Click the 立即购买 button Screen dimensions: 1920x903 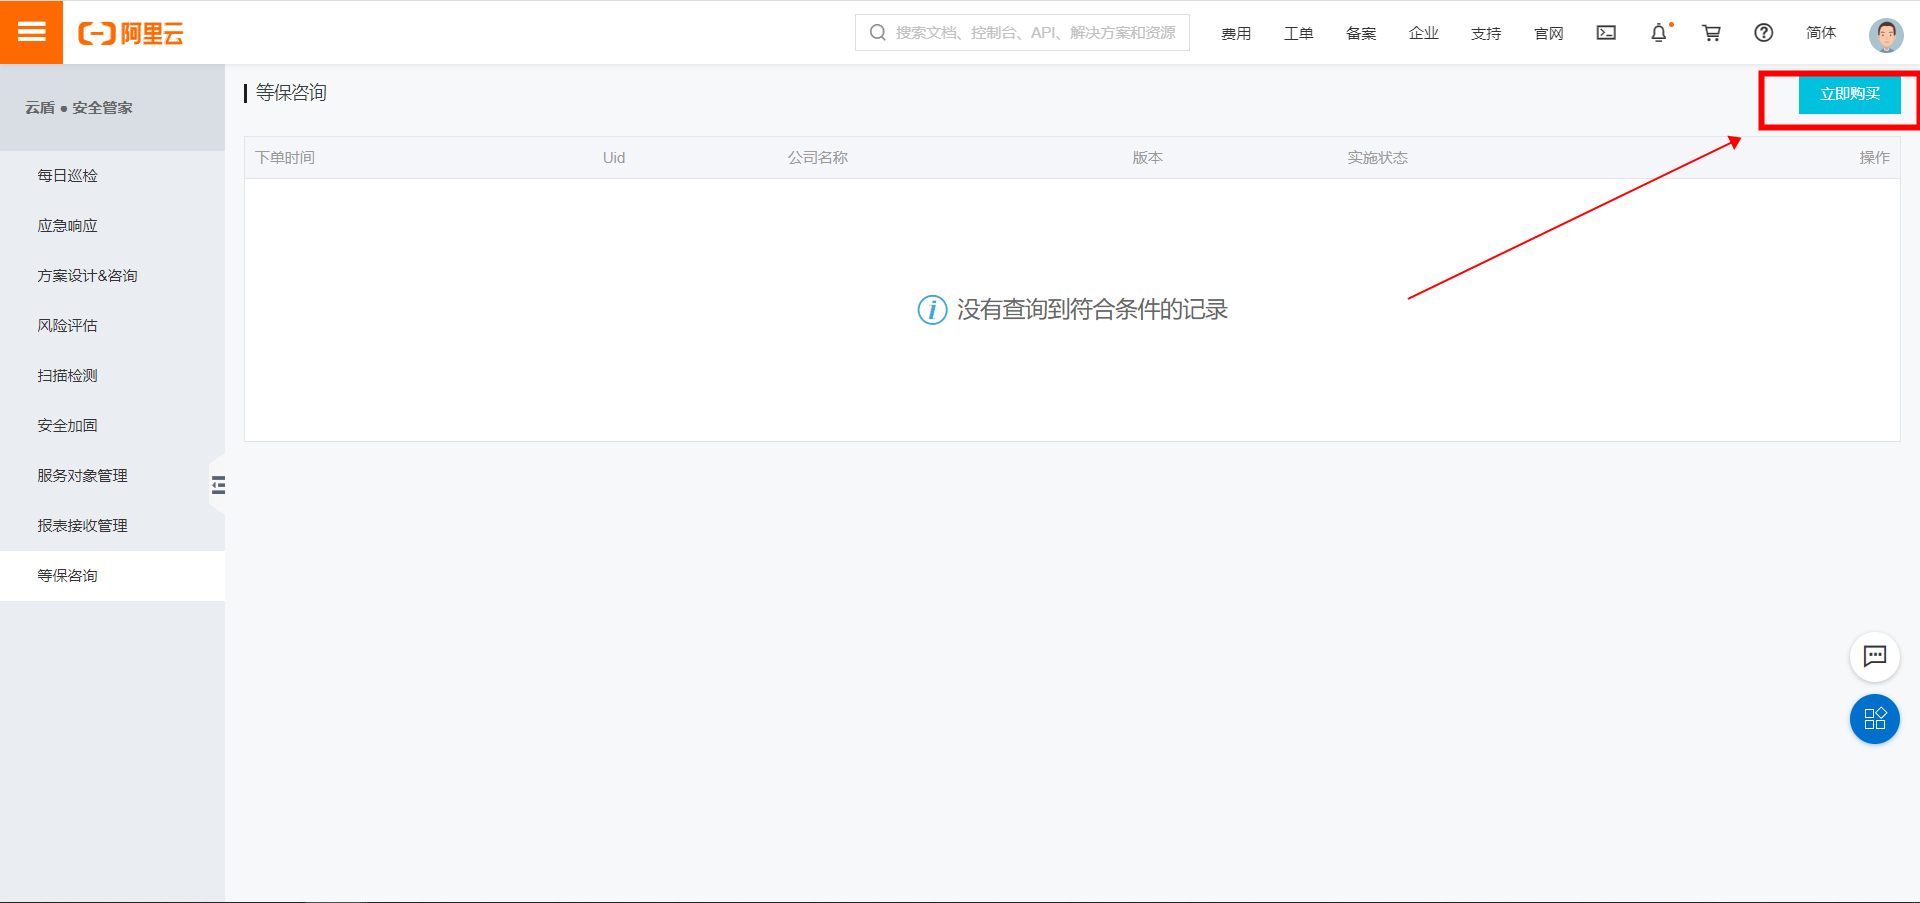[1850, 94]
